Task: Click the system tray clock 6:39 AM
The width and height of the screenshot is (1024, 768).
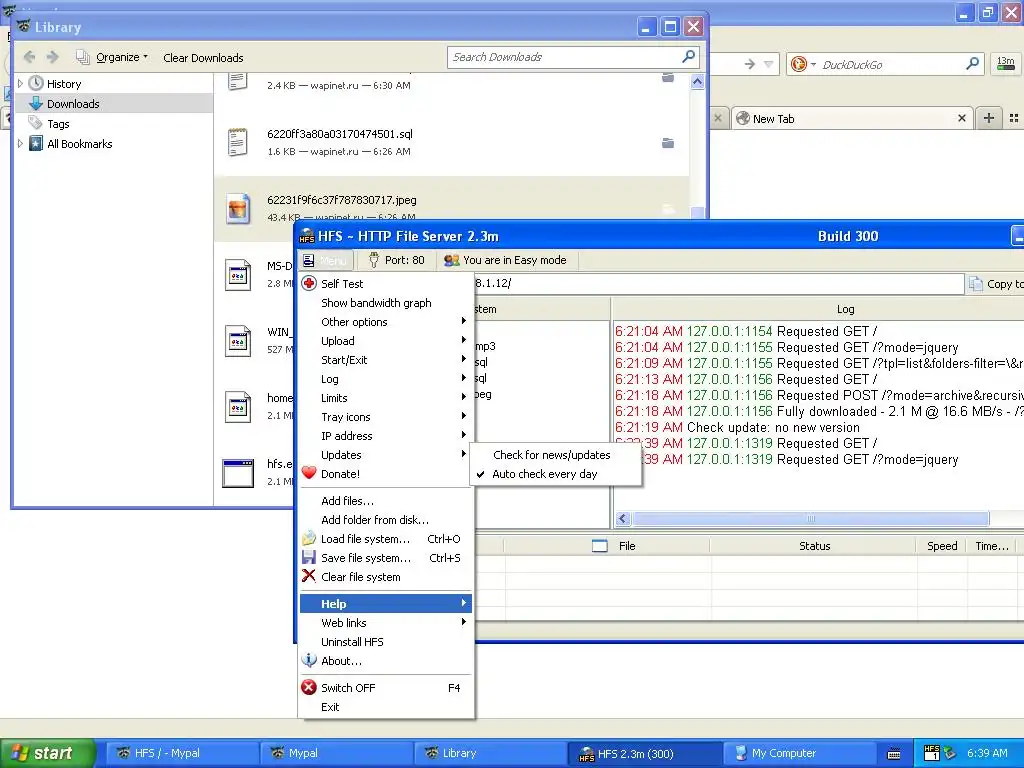Action: 987,753
